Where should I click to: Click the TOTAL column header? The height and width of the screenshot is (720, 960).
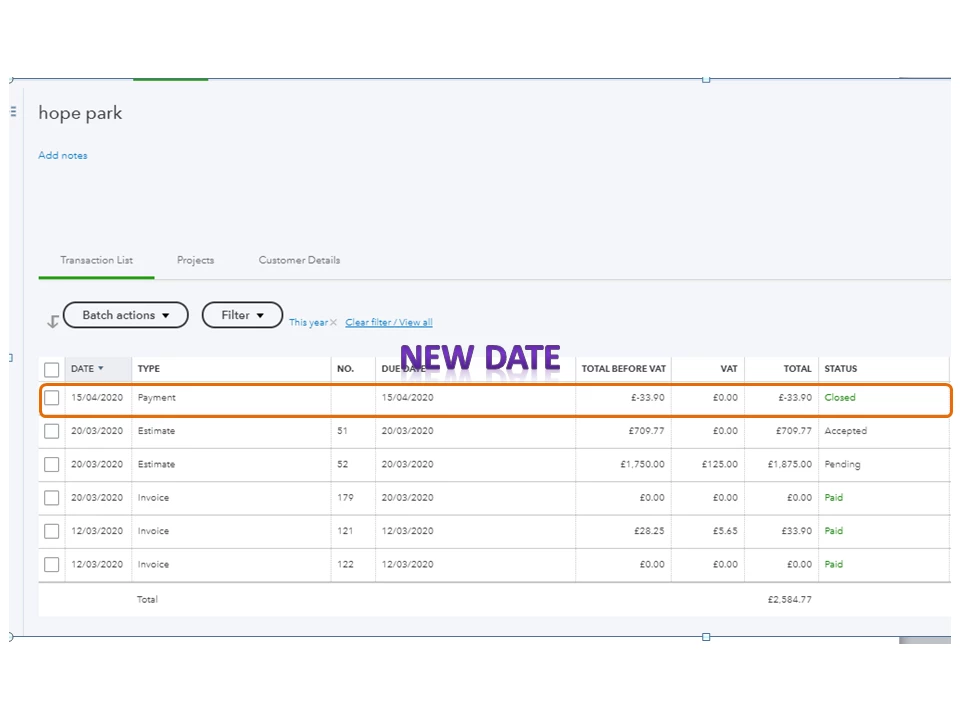[x=797, y=369]
